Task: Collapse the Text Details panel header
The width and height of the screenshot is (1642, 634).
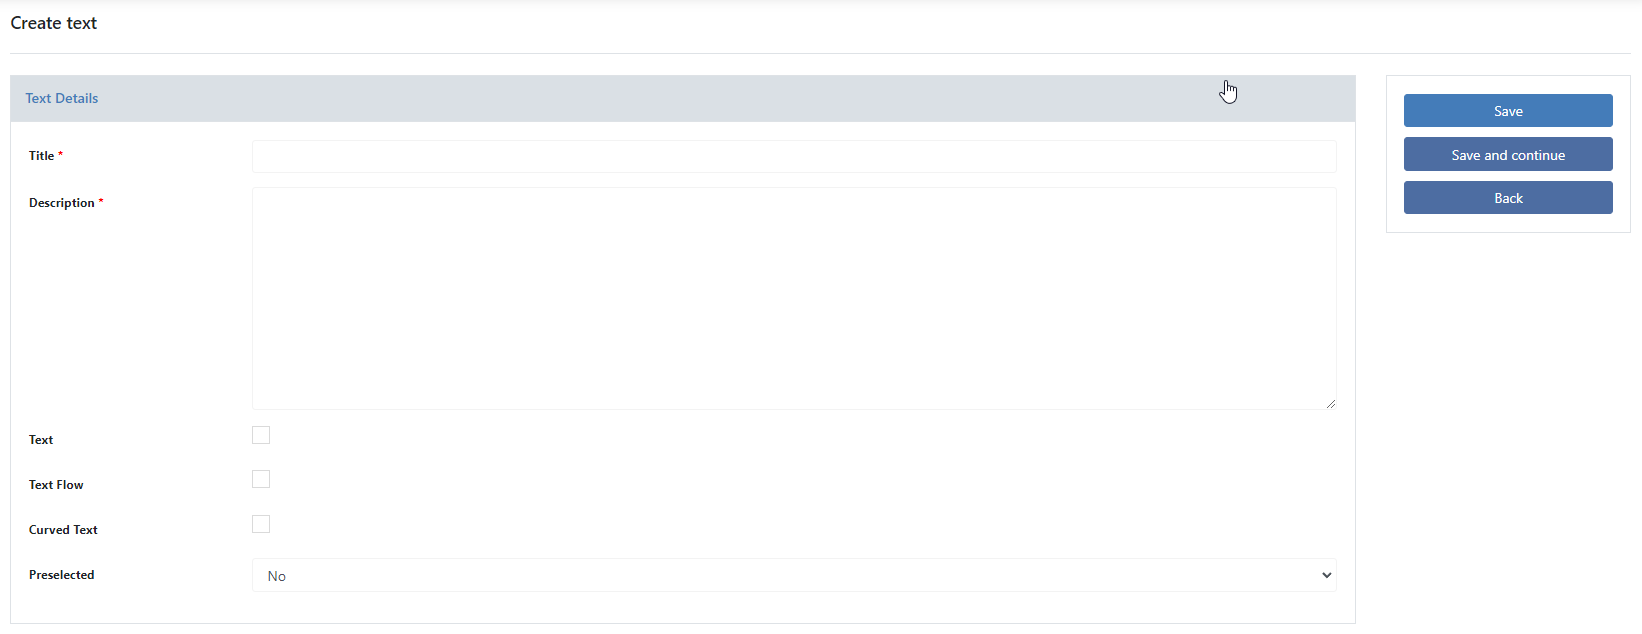Action: tap(683, 98)
